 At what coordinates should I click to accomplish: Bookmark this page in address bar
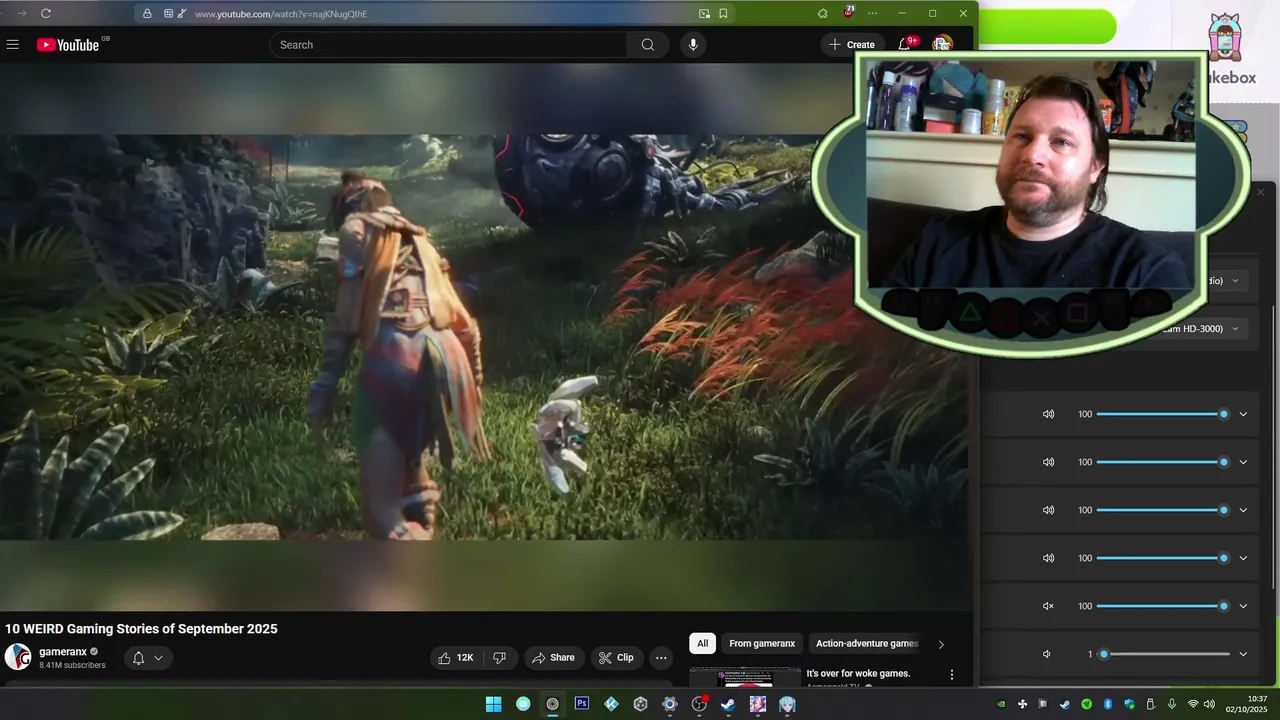point(723,14)
